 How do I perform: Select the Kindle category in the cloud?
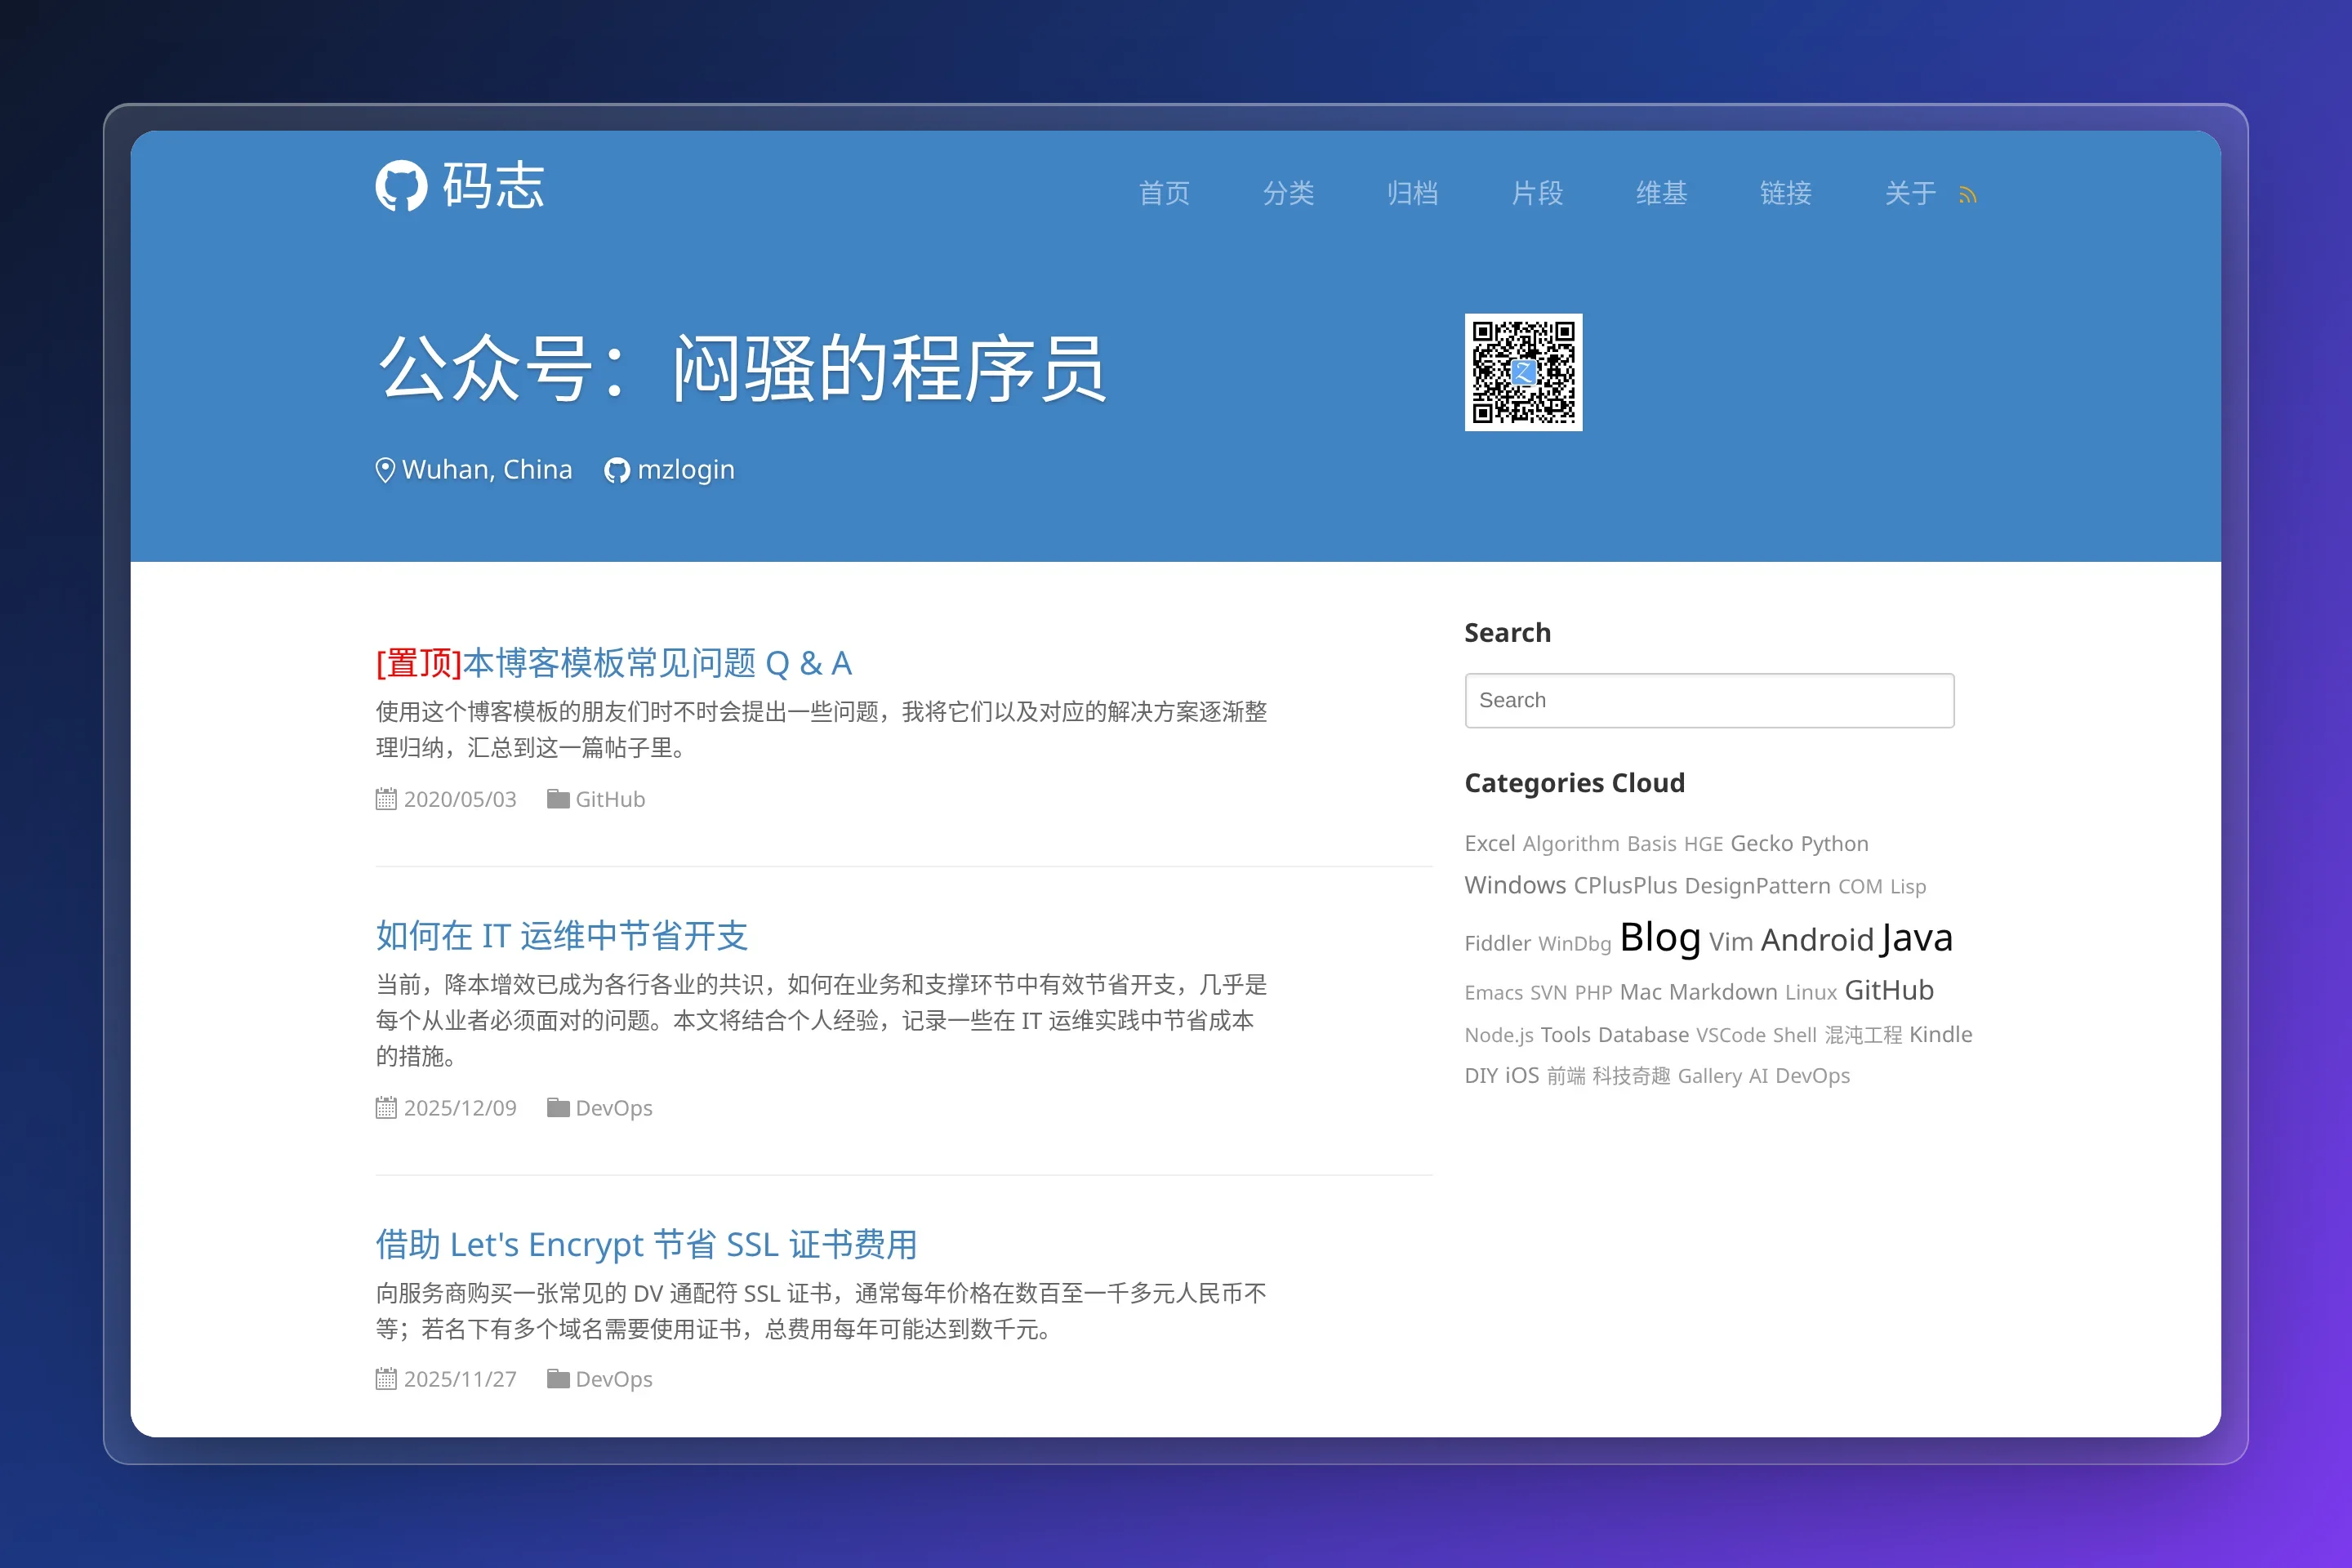pos(1941,1034)
